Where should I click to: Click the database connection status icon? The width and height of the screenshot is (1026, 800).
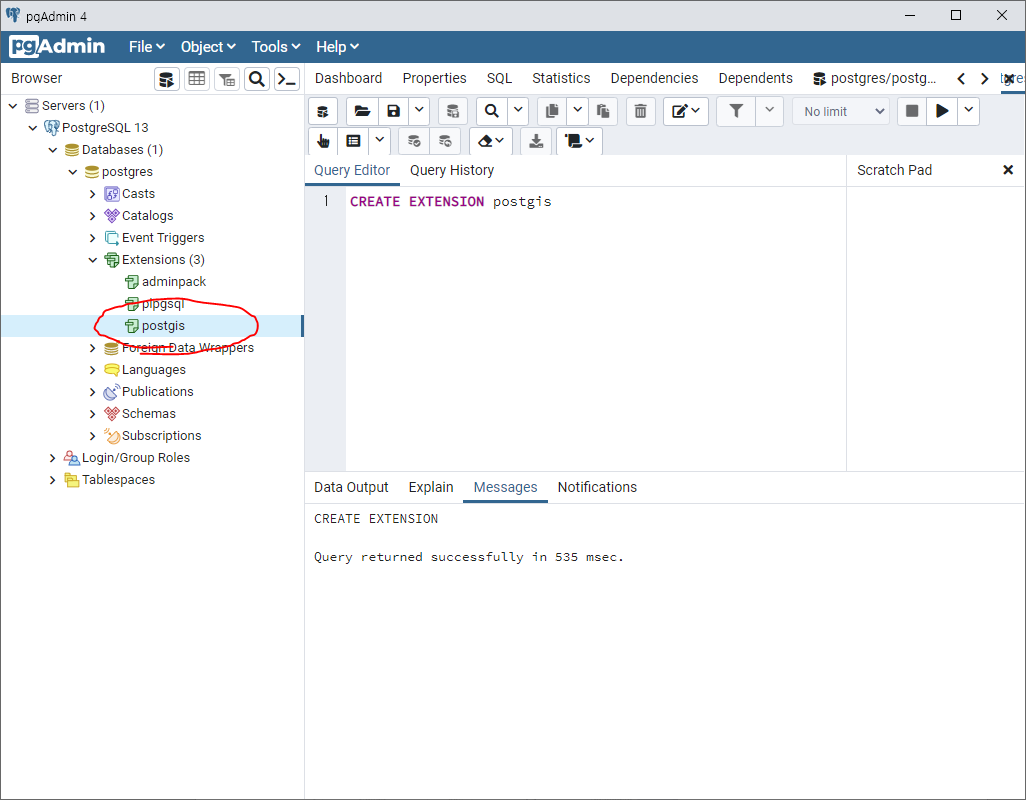tap(323, 111)
